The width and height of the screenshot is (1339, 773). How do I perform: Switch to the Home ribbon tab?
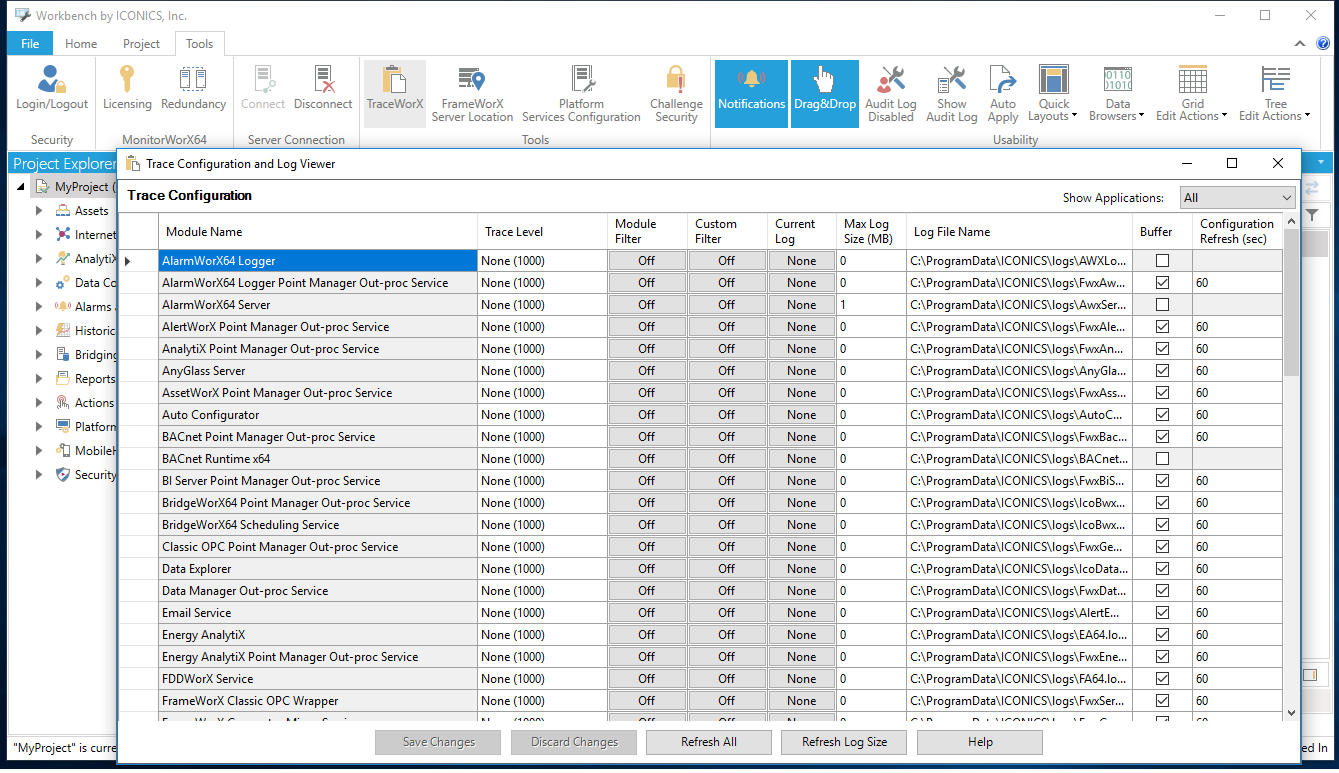tap(81, 44)
